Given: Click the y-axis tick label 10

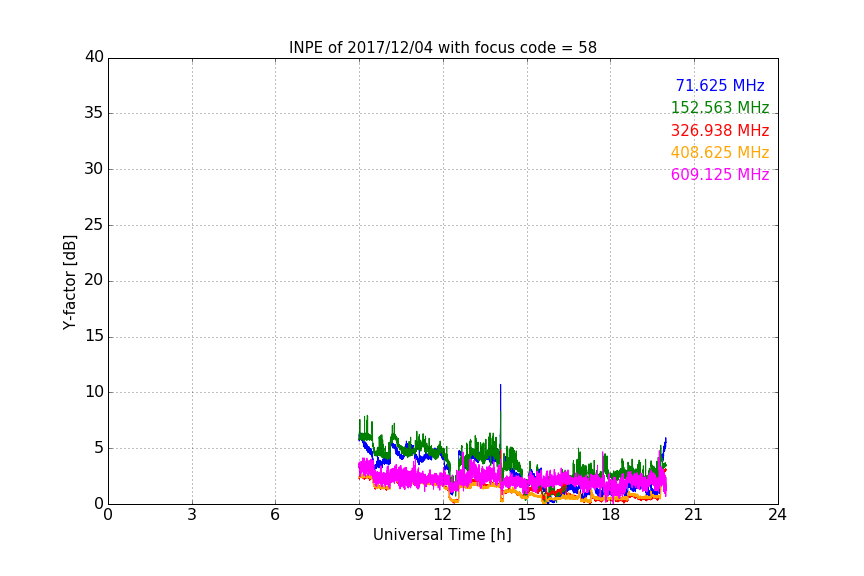Looking at the screenshot, I should coord(94,392).
